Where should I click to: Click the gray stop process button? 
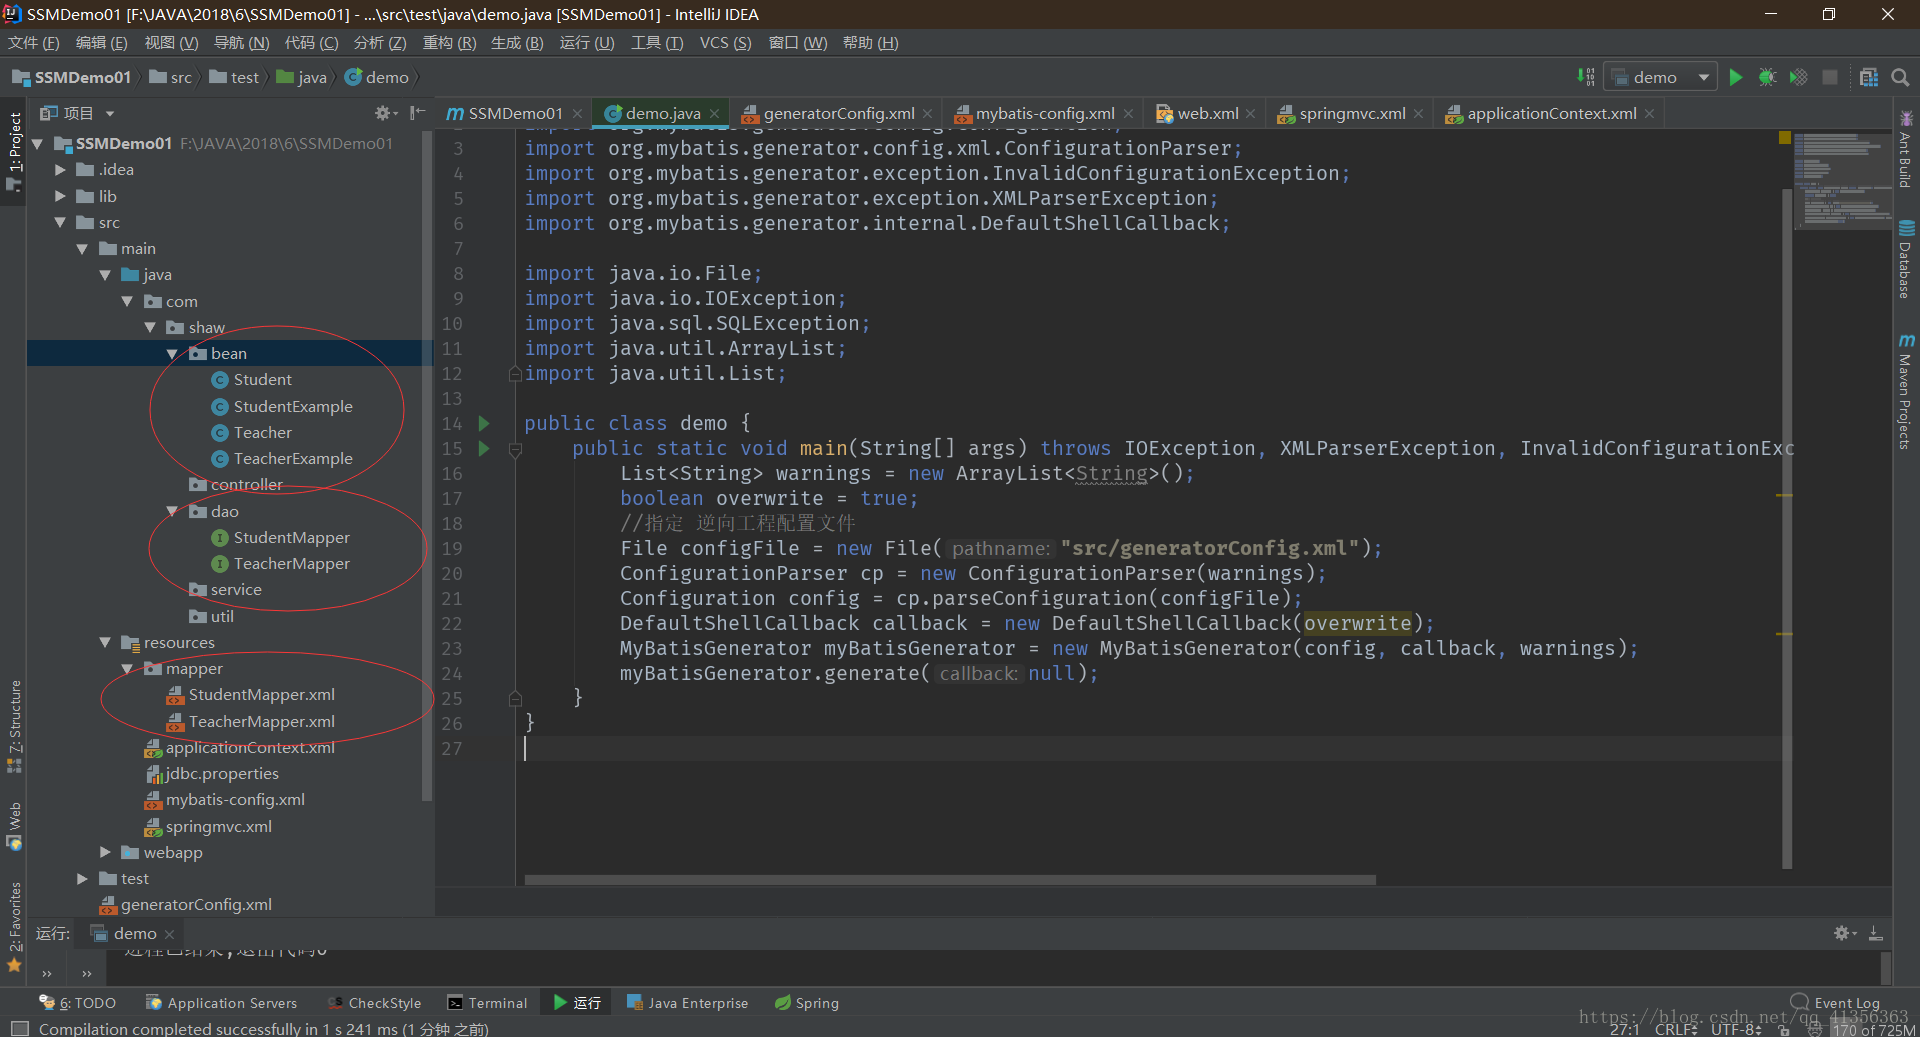pyautogui.click(x=1830, y=77)
